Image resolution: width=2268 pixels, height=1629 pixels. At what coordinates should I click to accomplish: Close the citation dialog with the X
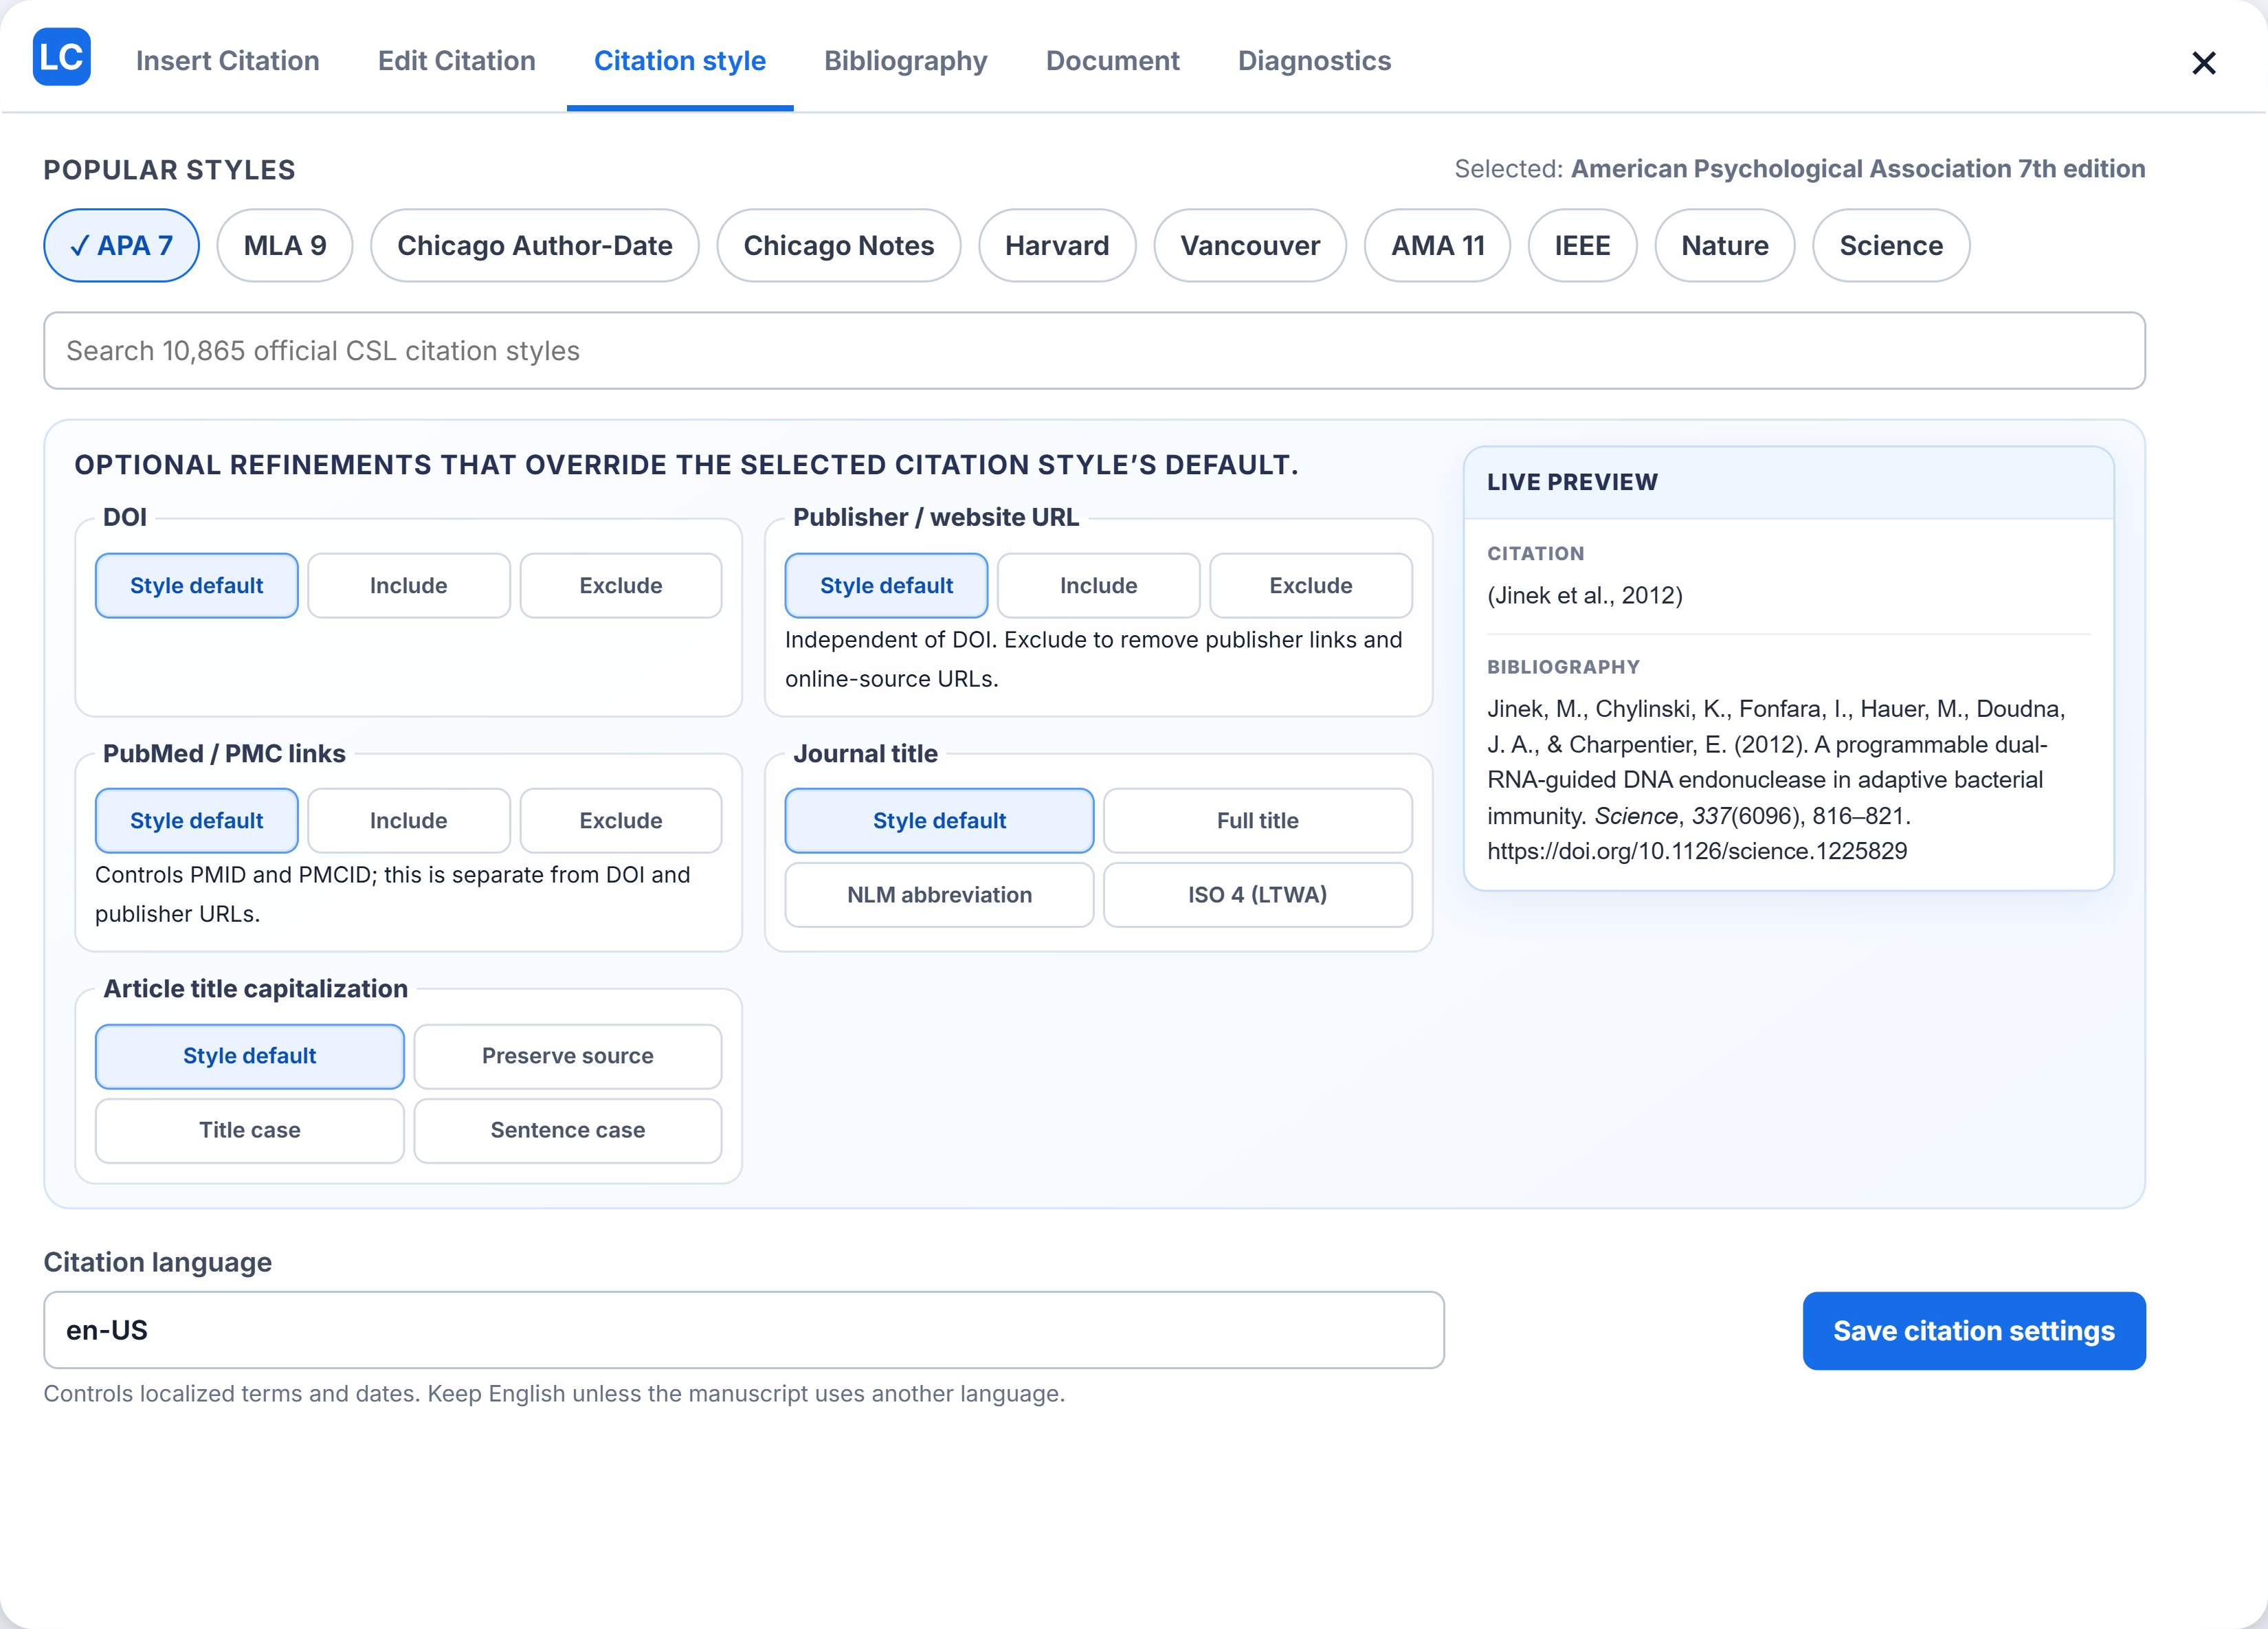click(2203, 63)
